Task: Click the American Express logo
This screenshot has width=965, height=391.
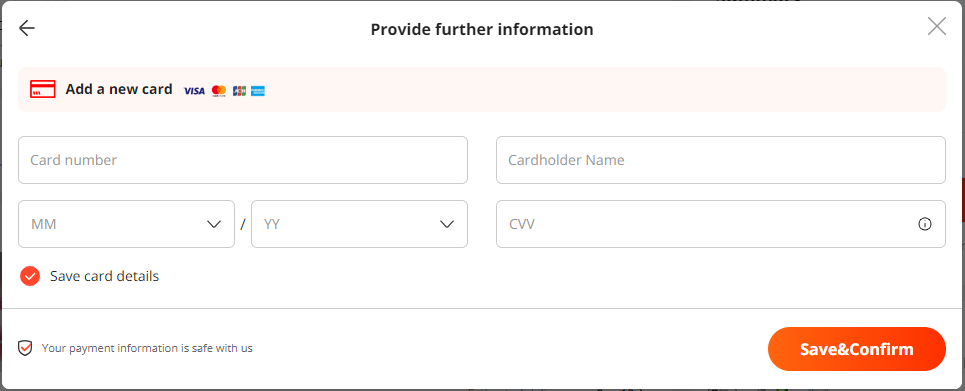Action: [258, 91]
